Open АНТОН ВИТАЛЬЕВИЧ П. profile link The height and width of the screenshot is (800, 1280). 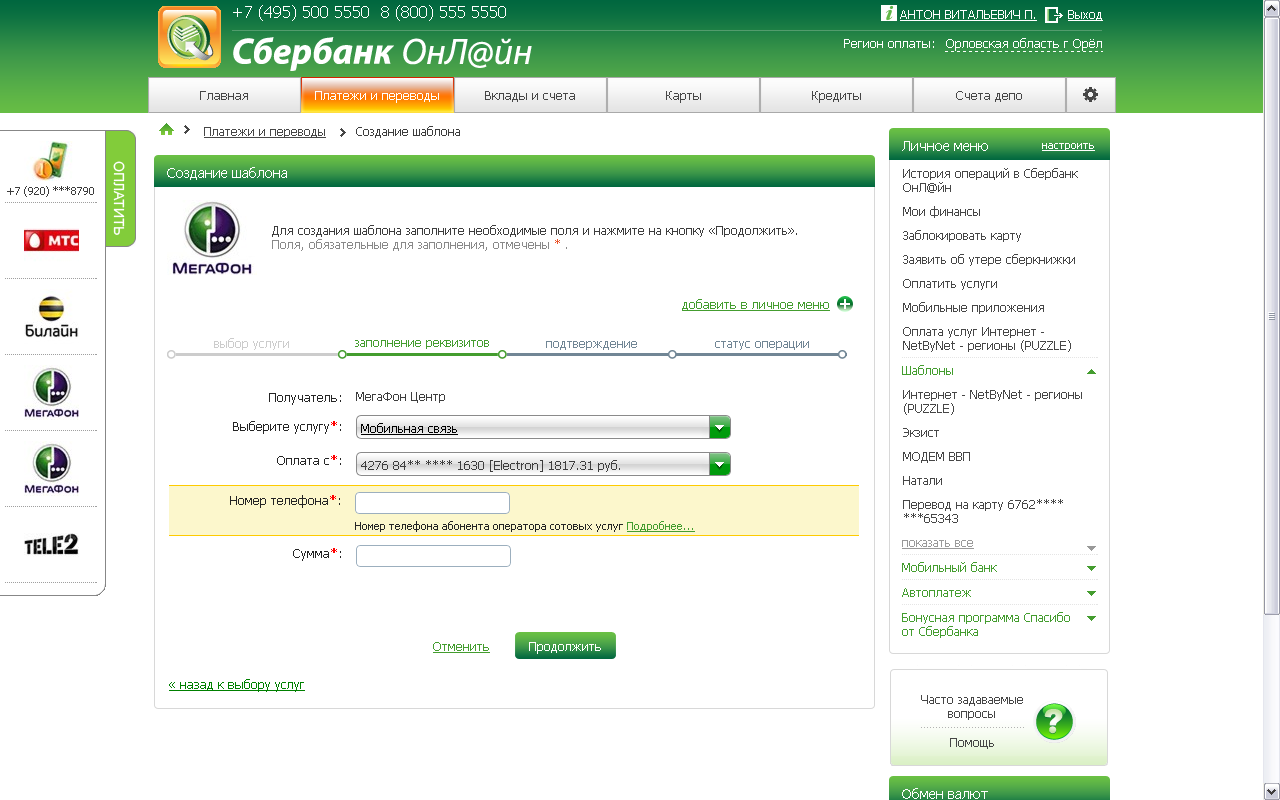[968, 15]
